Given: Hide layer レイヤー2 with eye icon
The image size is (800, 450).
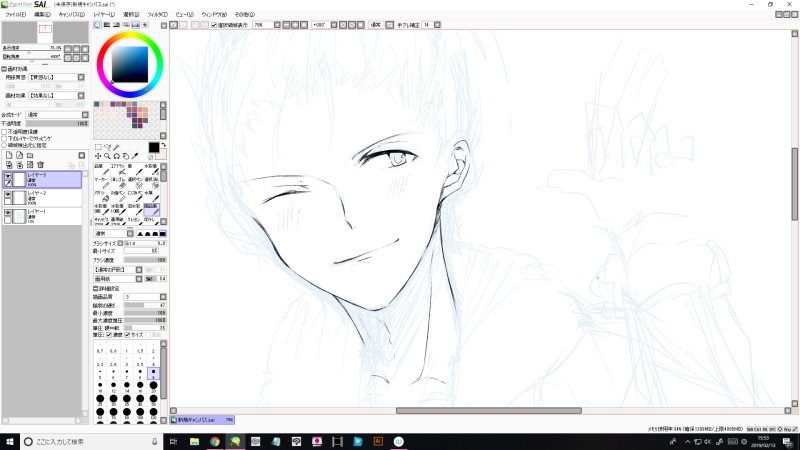Looking at the screenshot, I should 8,194.
